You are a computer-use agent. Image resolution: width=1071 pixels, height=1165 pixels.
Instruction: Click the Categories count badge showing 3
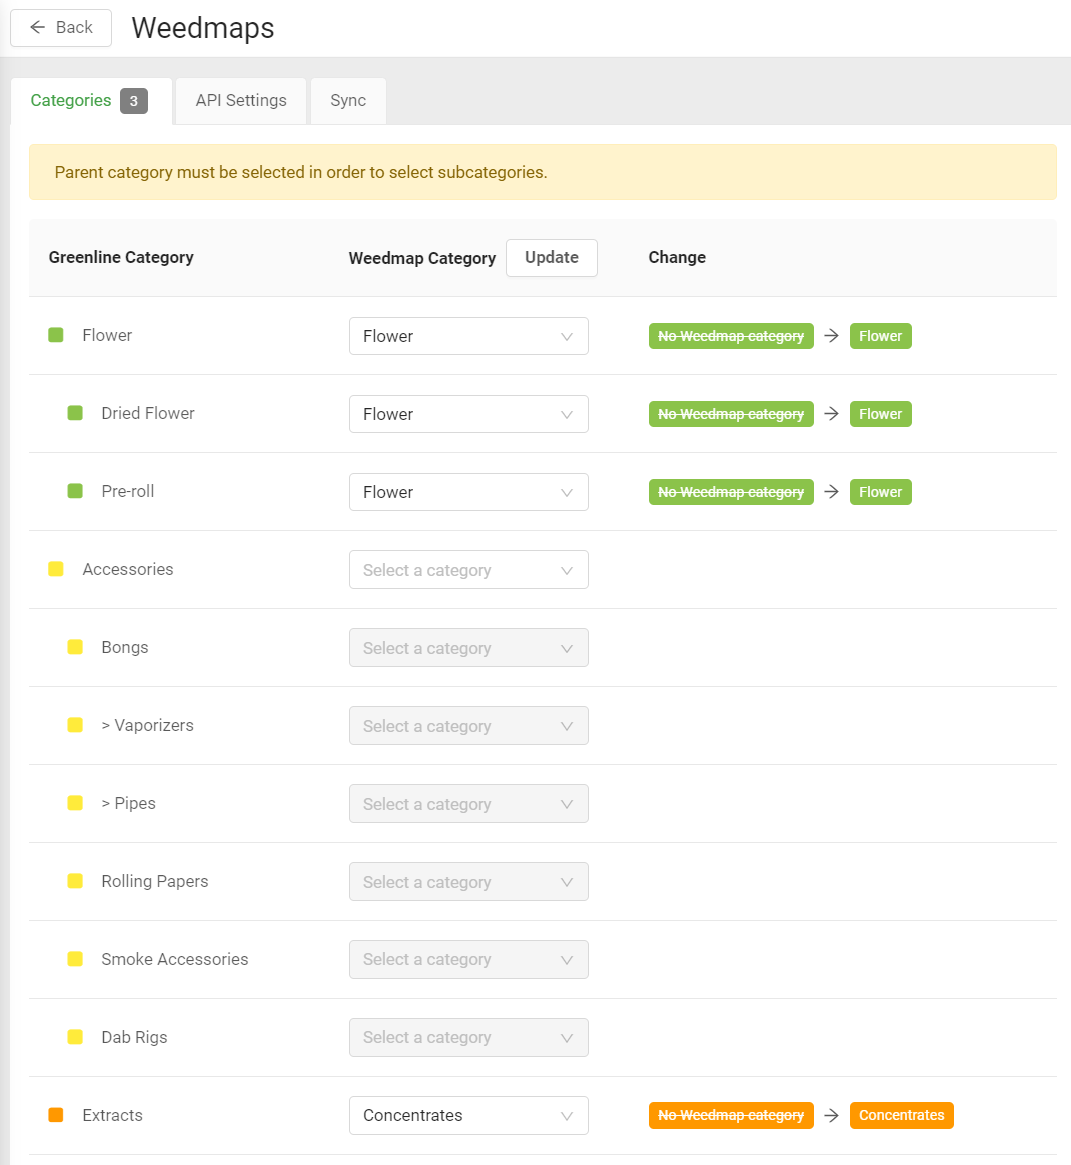click(134, 101)
